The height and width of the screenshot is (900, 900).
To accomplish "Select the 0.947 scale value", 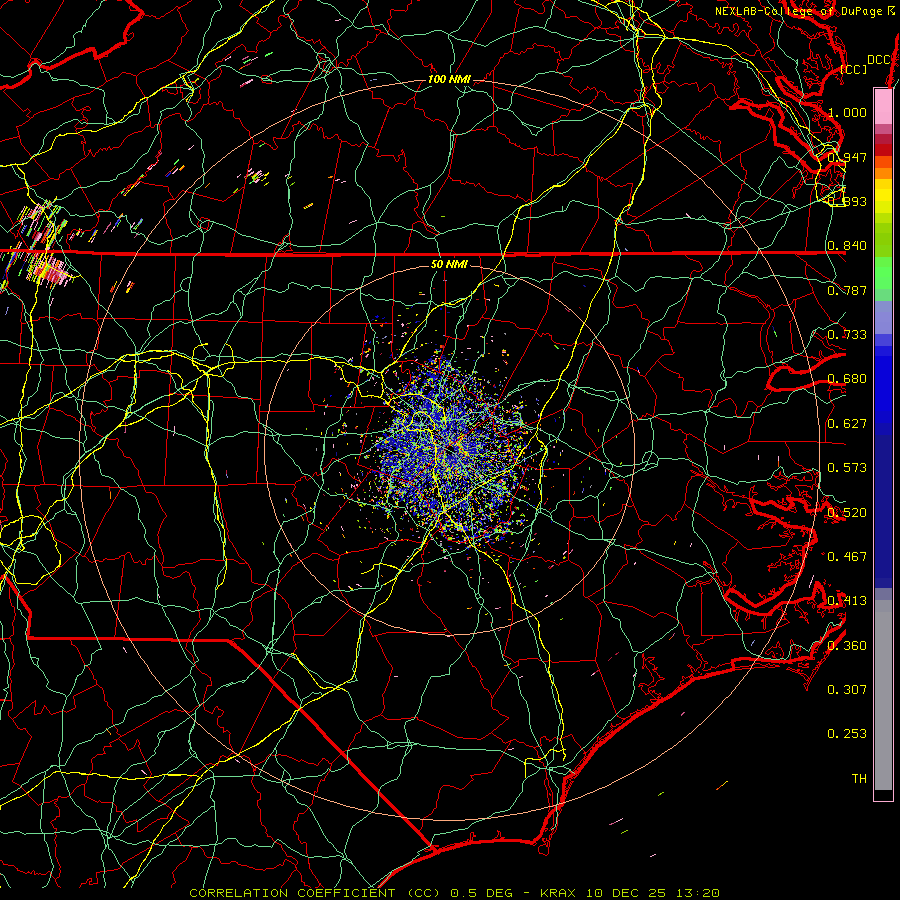I will pos(847,157).
